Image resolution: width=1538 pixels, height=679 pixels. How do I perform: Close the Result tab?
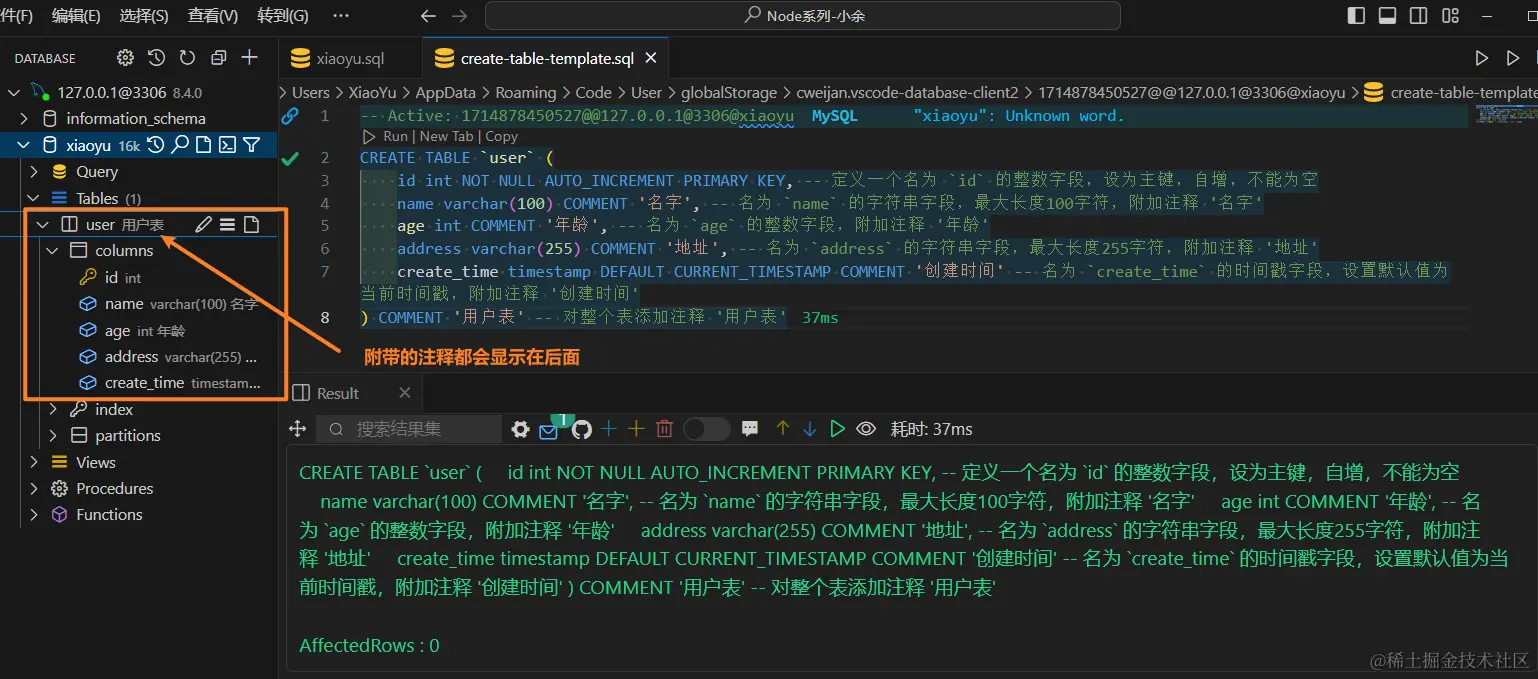click(x=404, y=393)
